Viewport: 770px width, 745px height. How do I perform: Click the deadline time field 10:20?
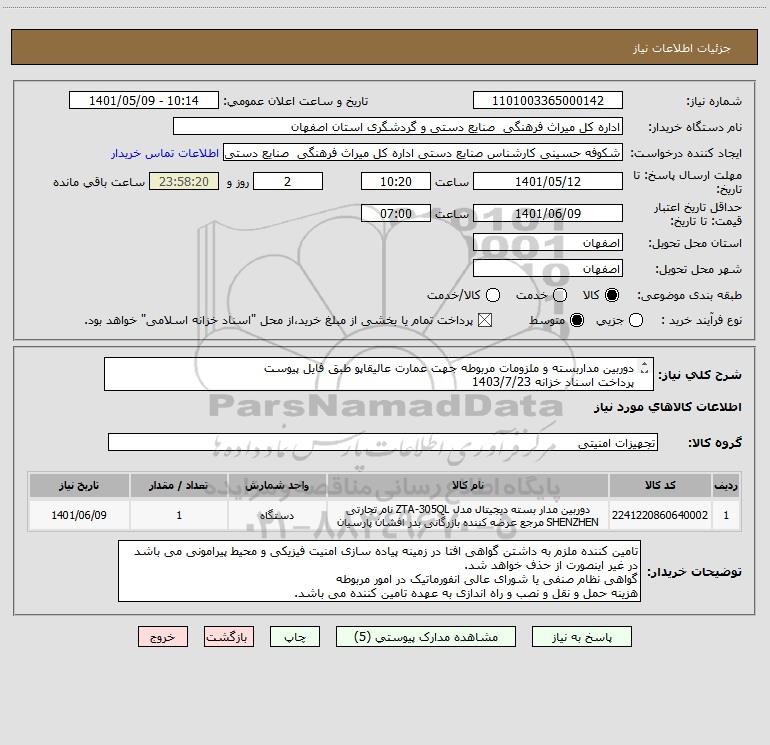[396, 181]
